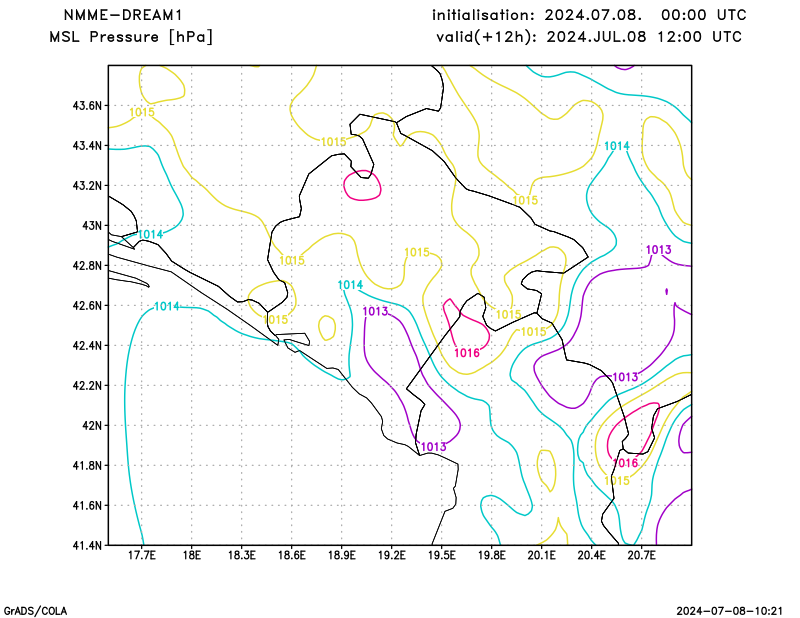Click the 20.7E longitude axis label
The height and width of the screenshot is (618, 800).
click(641, 555)
